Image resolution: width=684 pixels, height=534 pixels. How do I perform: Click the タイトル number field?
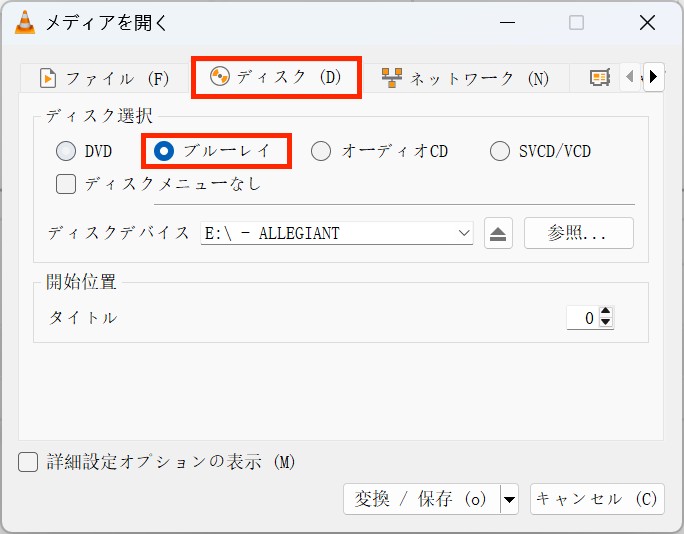point(582,318)
